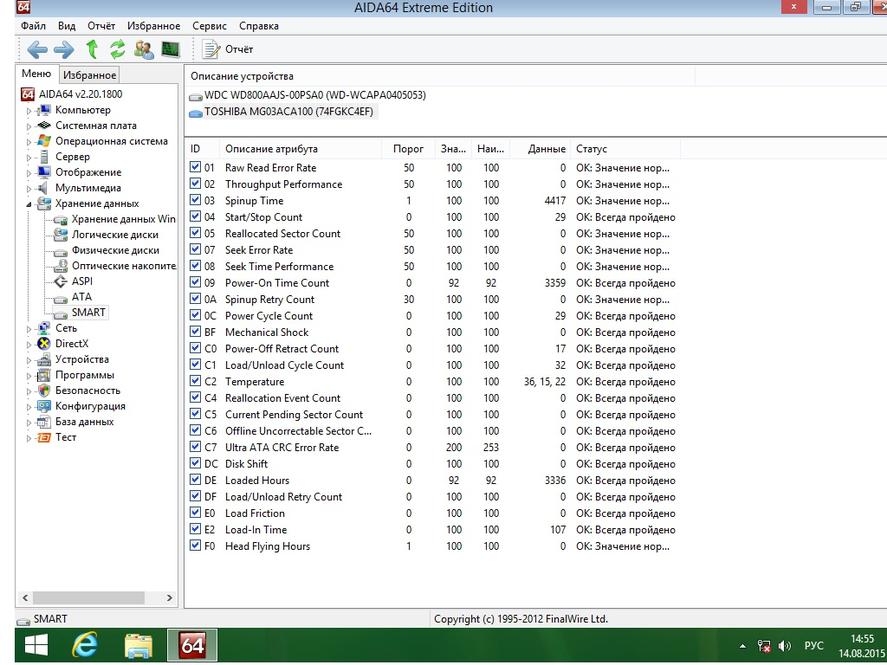Go up one level with green arrow
The height and width of the screenshot is (665, 887).
click(92, 49)
